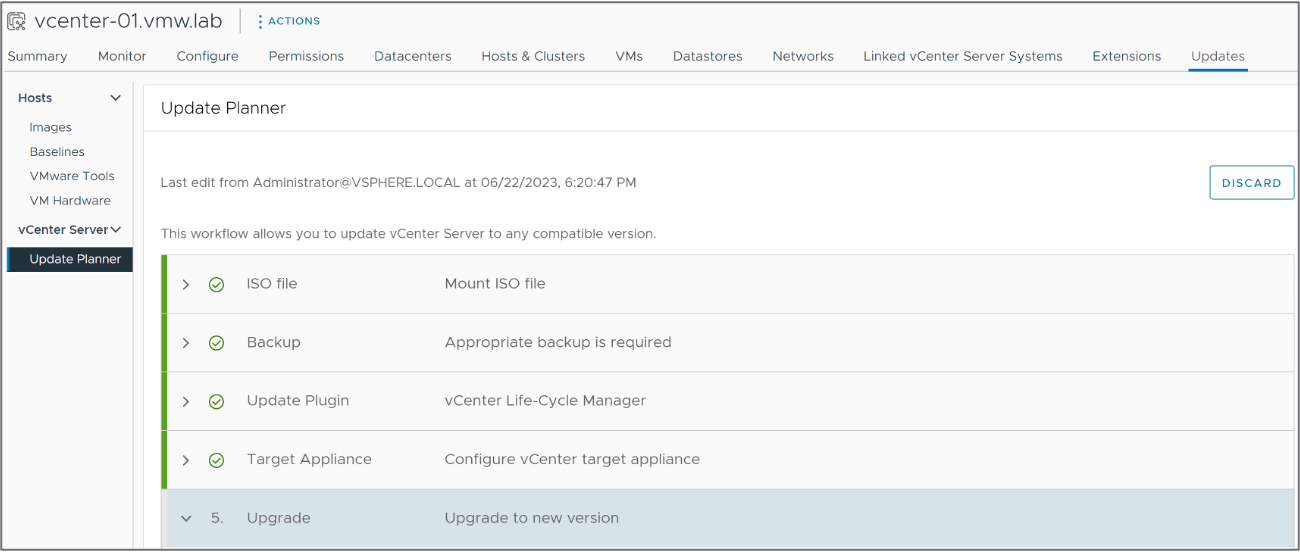
Task: Click the Discard button
Action: 1252,183
